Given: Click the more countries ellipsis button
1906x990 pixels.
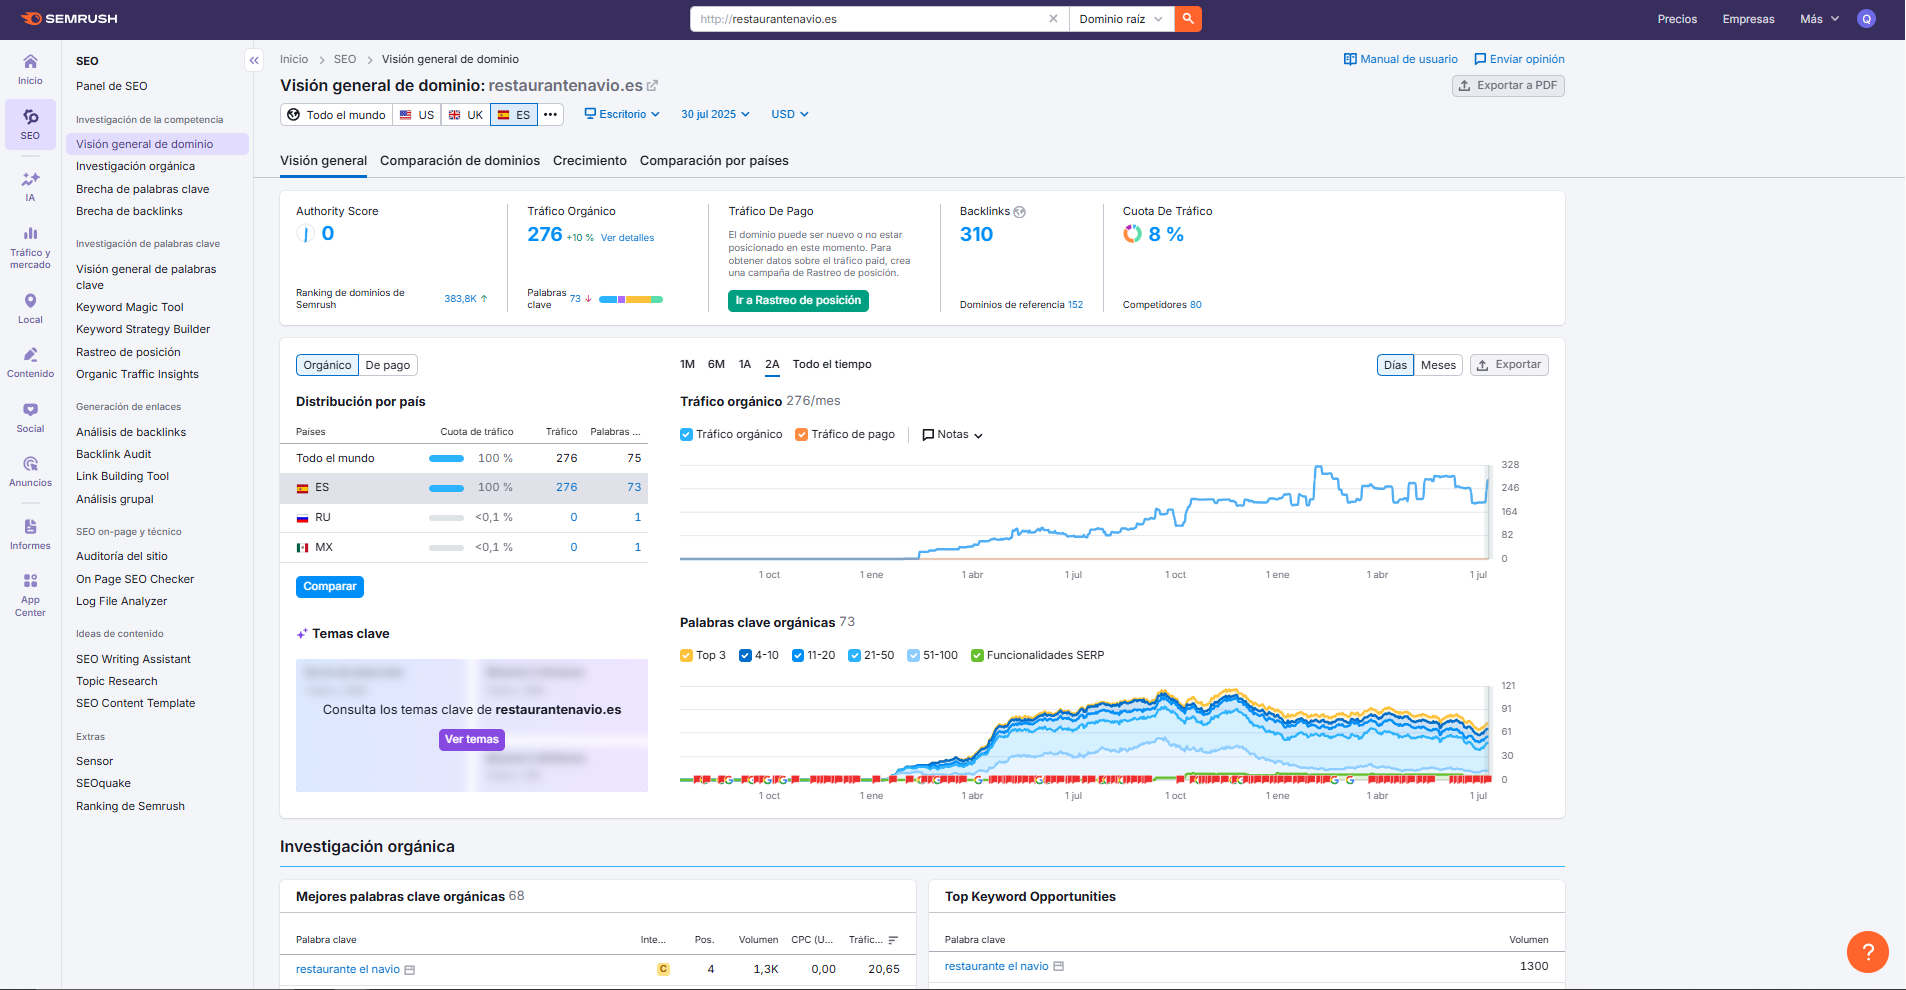Looking at the screenshot, I should click(x=550, y=115).
